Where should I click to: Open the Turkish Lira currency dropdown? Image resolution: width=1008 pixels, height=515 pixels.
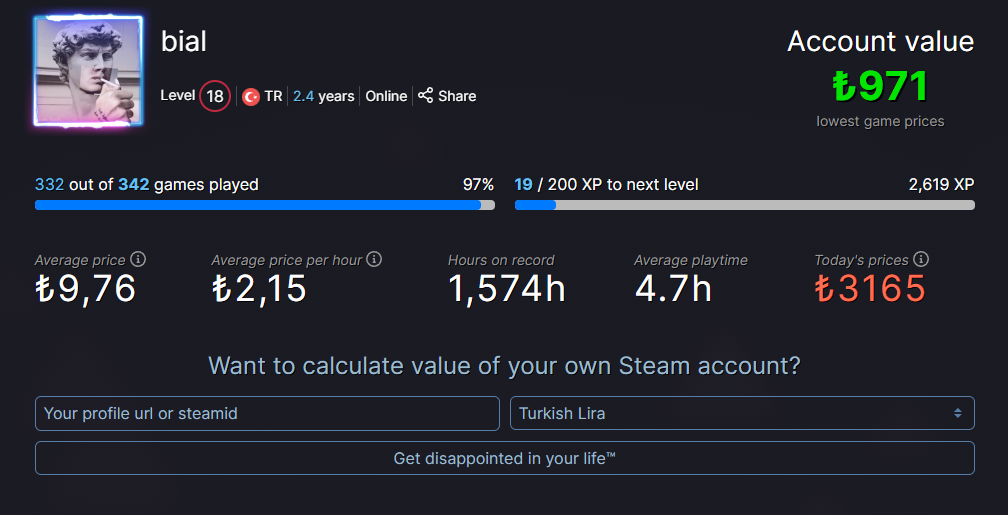pyautogui.click(x=741, y=413)
